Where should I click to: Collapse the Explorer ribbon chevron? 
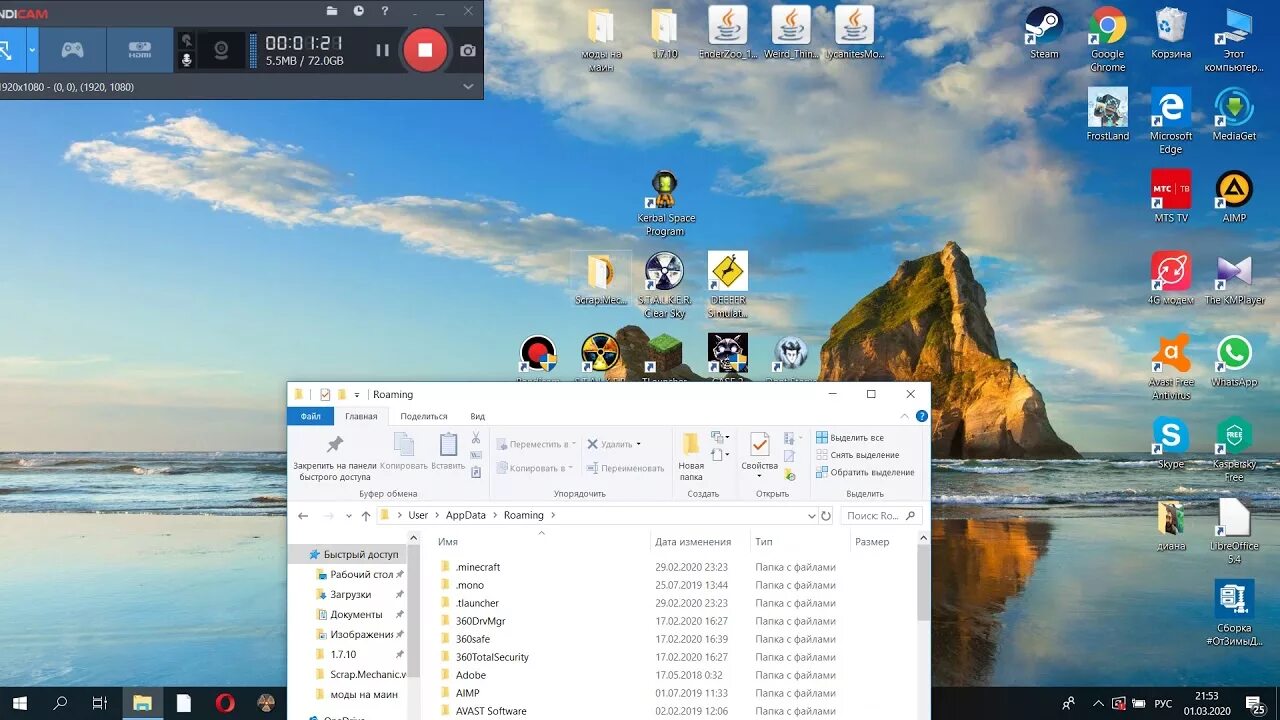coord(906,416)
